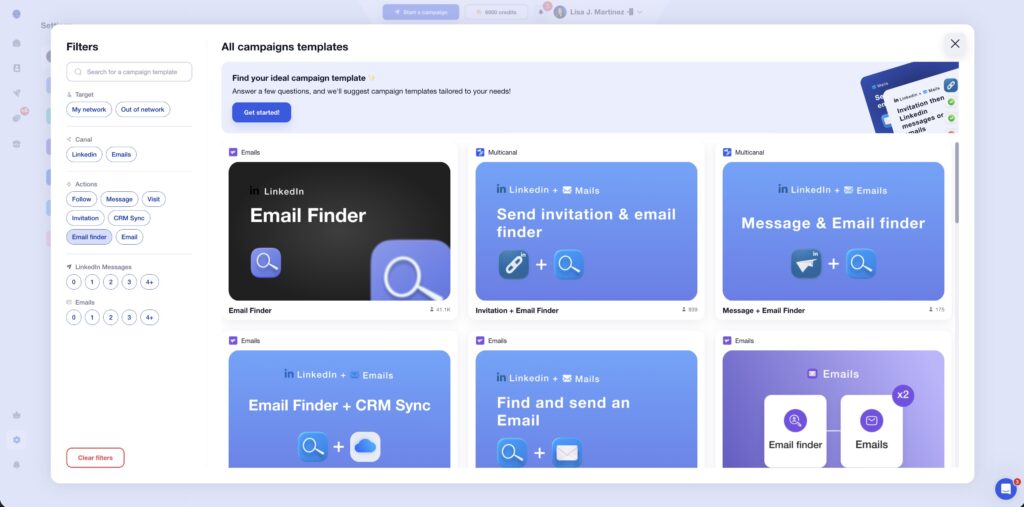Click the settings gear in left sidebar

pos(16,440)
